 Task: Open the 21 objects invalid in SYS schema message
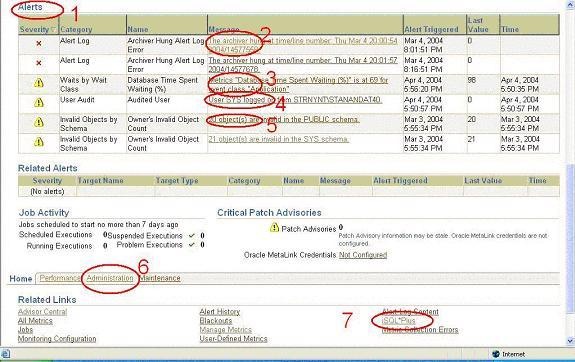278,139
